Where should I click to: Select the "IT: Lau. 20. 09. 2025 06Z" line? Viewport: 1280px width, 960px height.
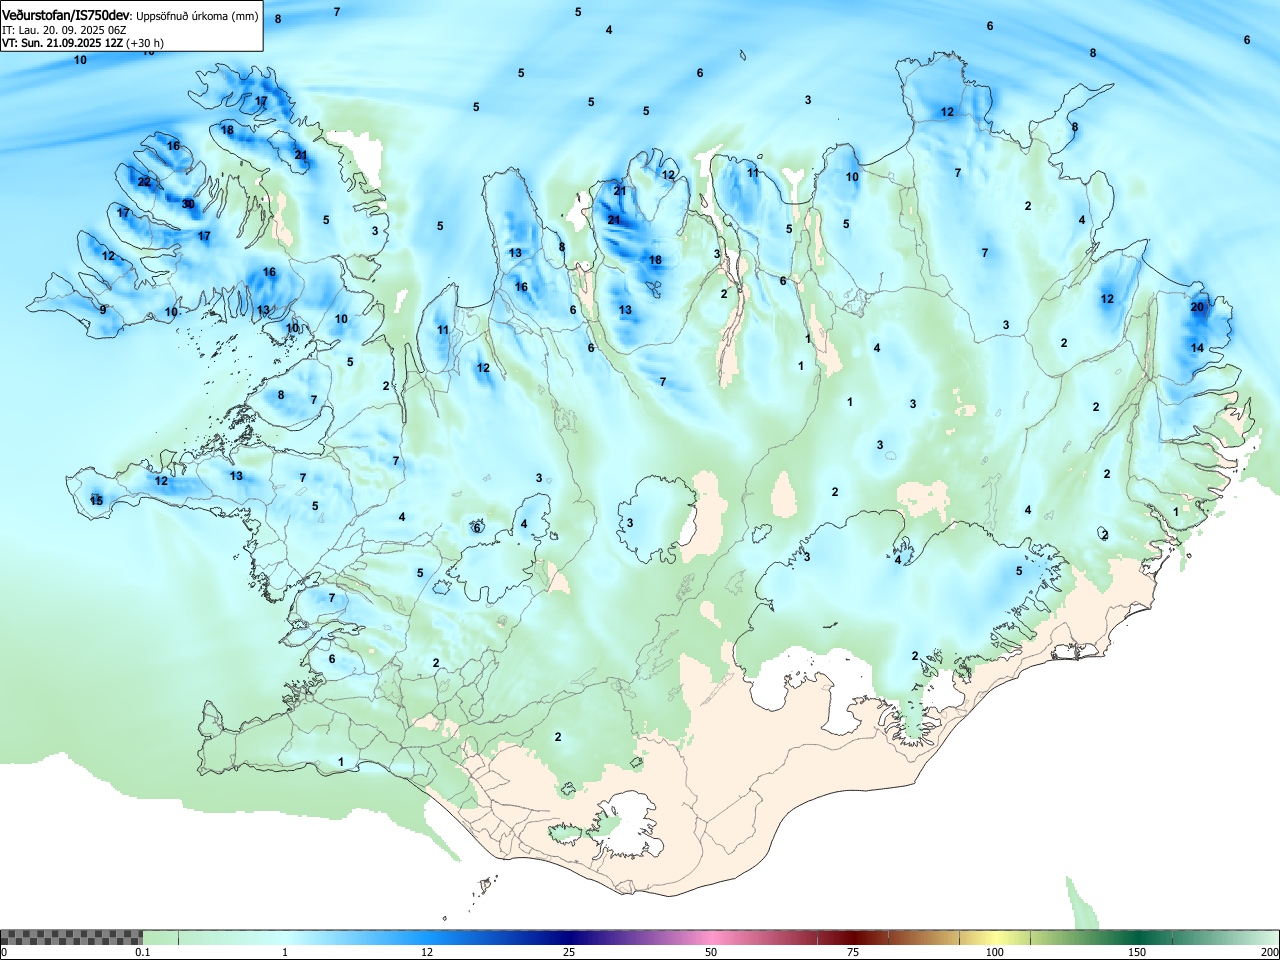click(x=64, y=30)
